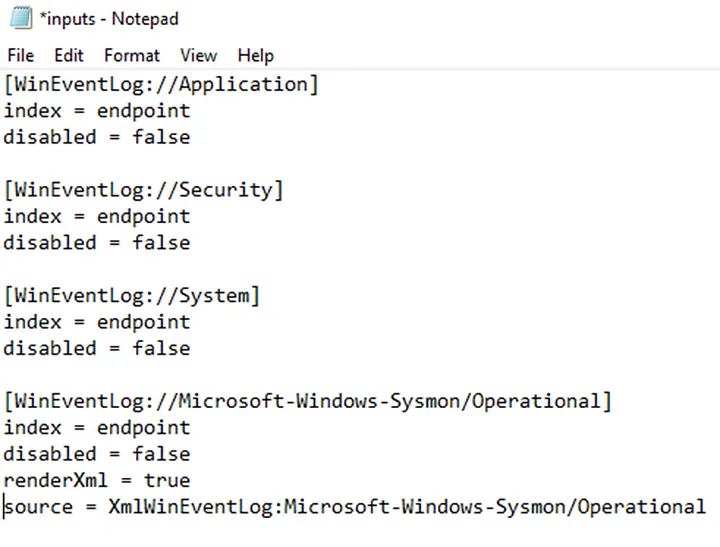
Task: Click 'index = endpoint' under Security stanza
Action: coord(97,217)
